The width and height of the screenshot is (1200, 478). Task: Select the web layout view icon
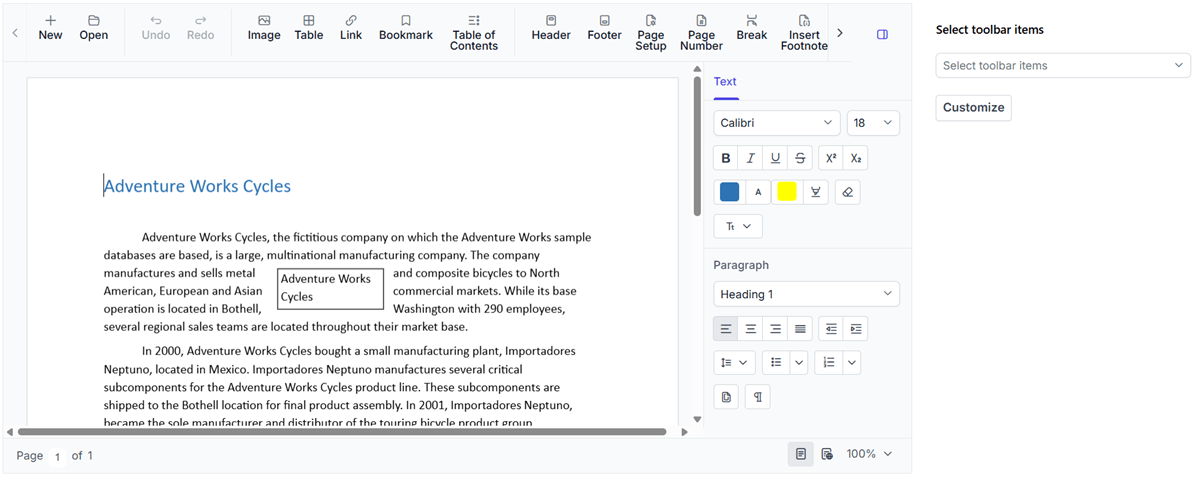click(x=827, y=454)
